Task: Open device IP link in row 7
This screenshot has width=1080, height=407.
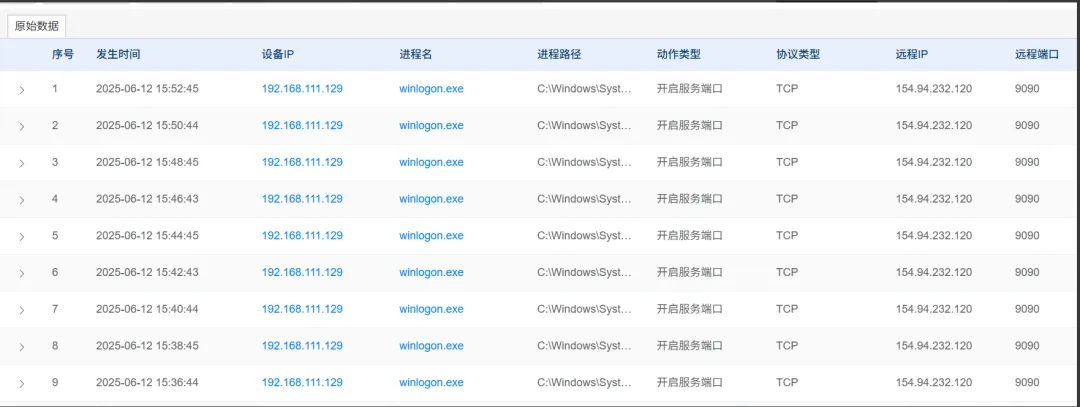Action: (x=302, y=309)
